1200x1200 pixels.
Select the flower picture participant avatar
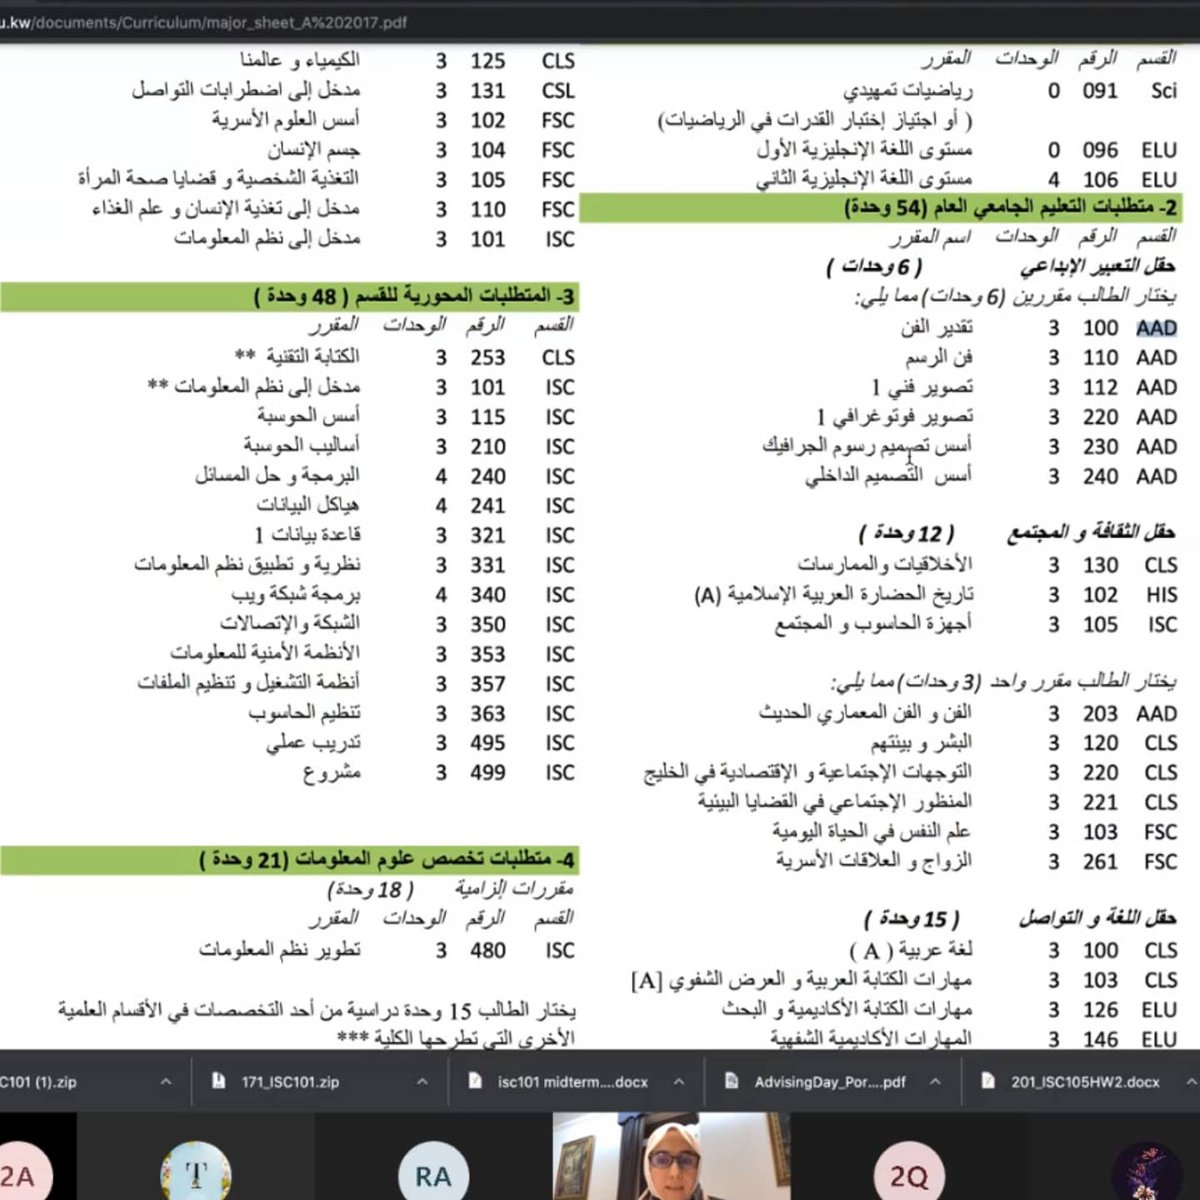1146,1171
